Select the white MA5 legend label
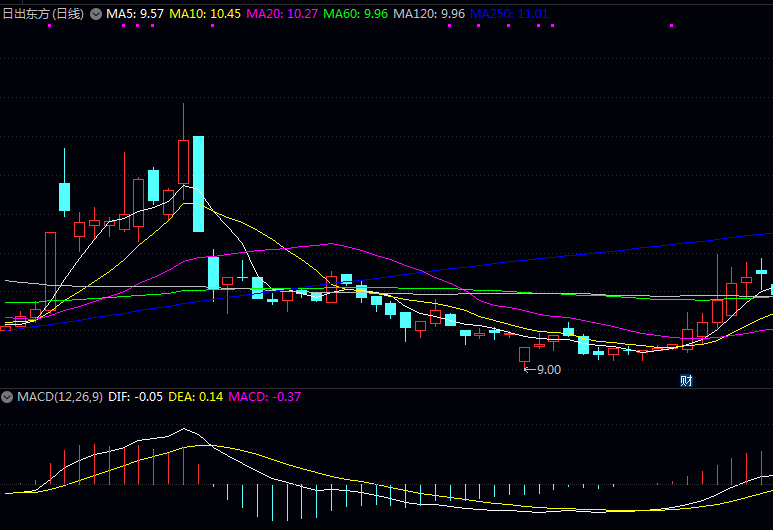773x530 pixels. click(x=136, y=14)
